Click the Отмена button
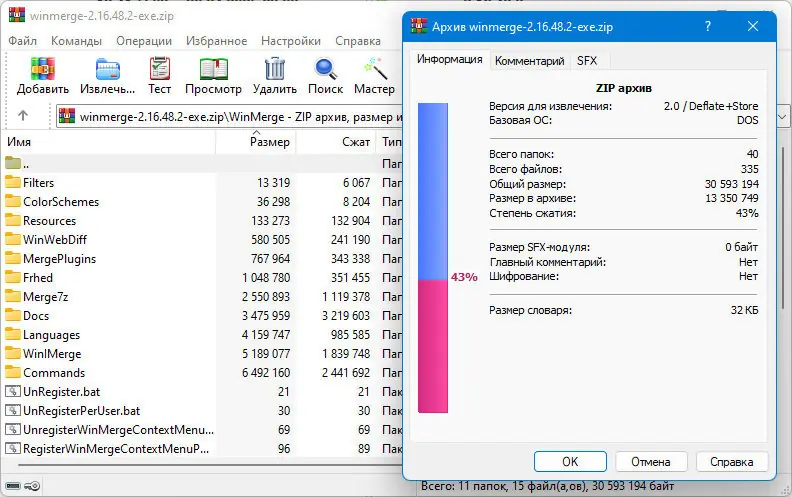This screenshot has width=792, height=497. click(x=651, y=462)
